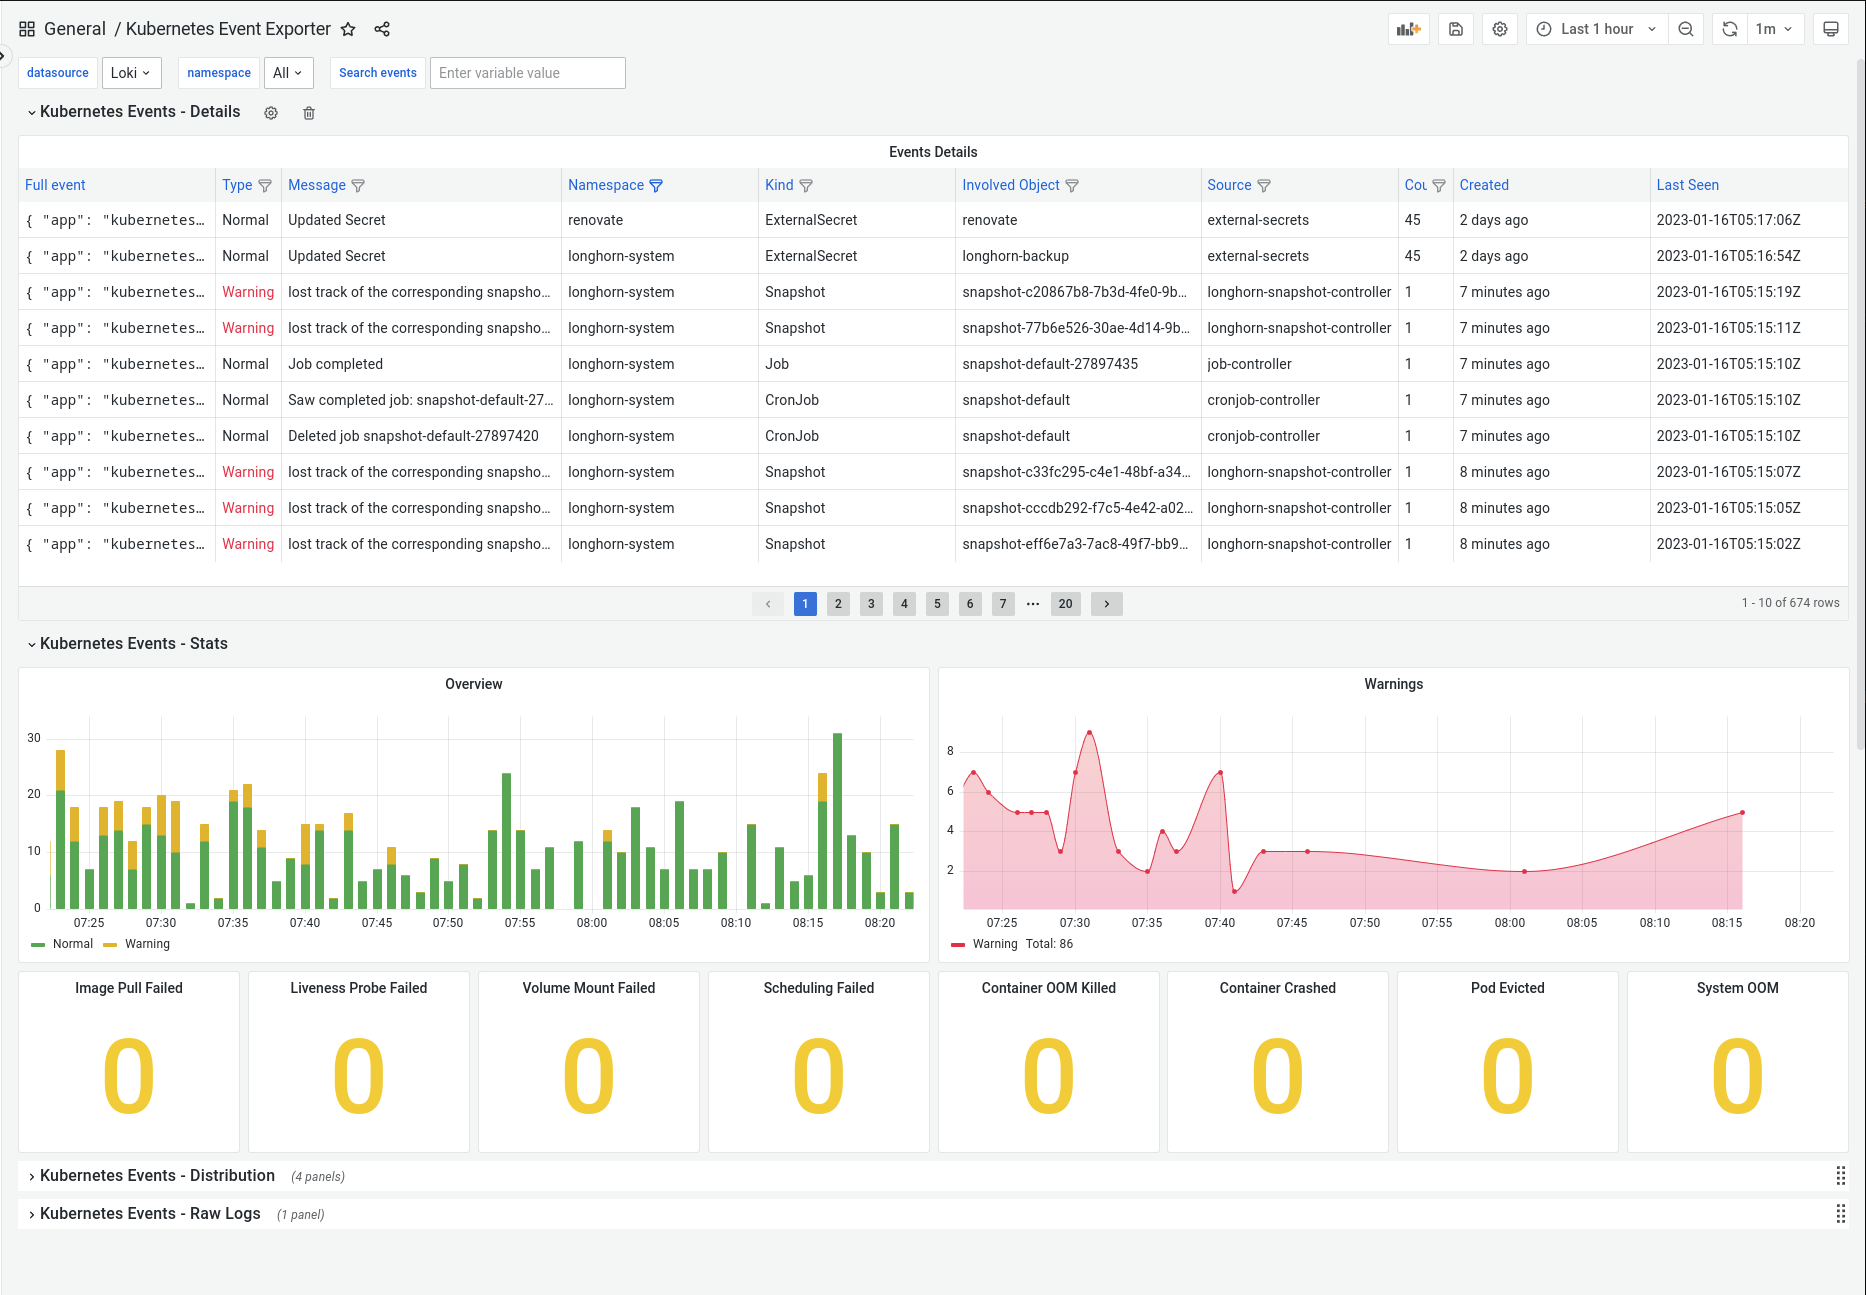
Task: Toggle the Warning series in Overview legend
Action: (147, 944)
